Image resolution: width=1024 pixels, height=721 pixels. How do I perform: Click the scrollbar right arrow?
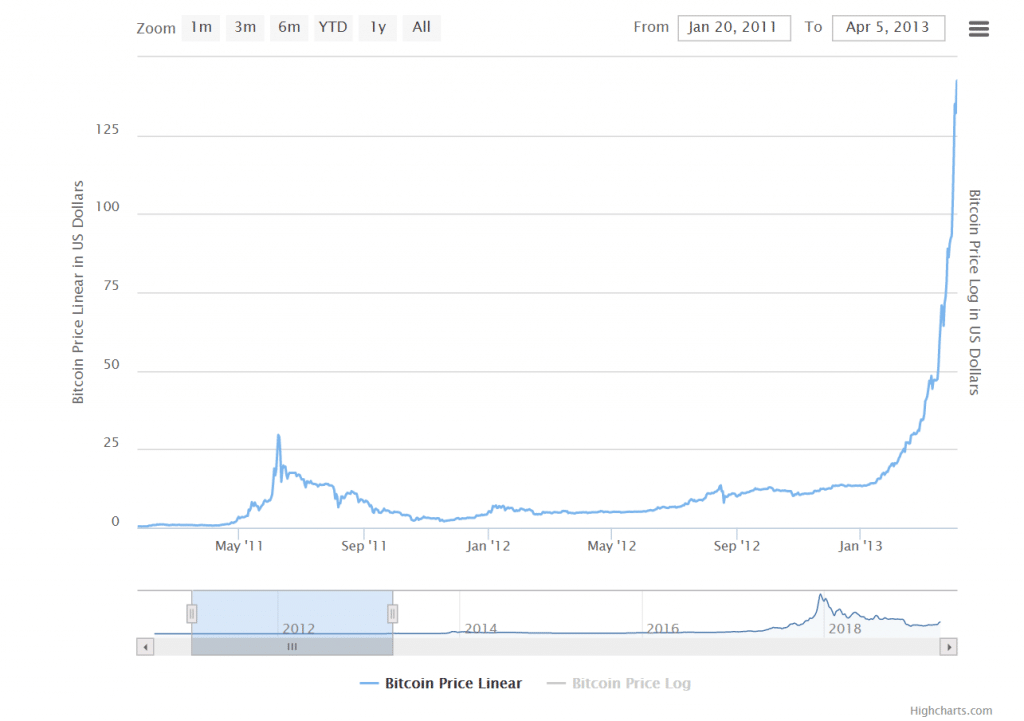click(x=948, y=647)
